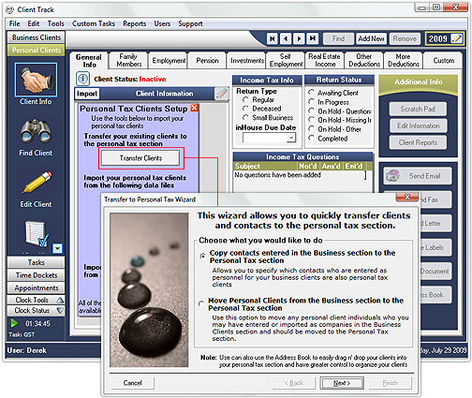Open the Tools menu
Screen dimensions: 472x398
point(56,24)
